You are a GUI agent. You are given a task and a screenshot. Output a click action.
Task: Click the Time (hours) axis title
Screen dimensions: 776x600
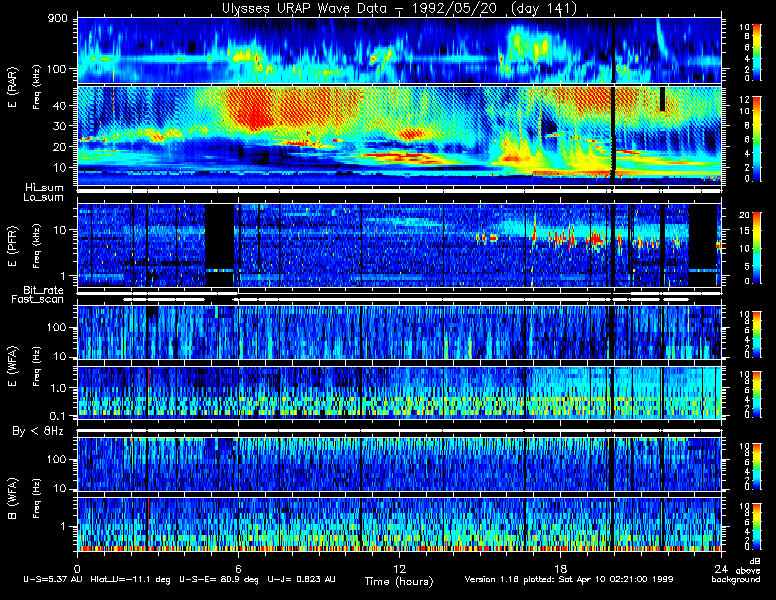399,582
